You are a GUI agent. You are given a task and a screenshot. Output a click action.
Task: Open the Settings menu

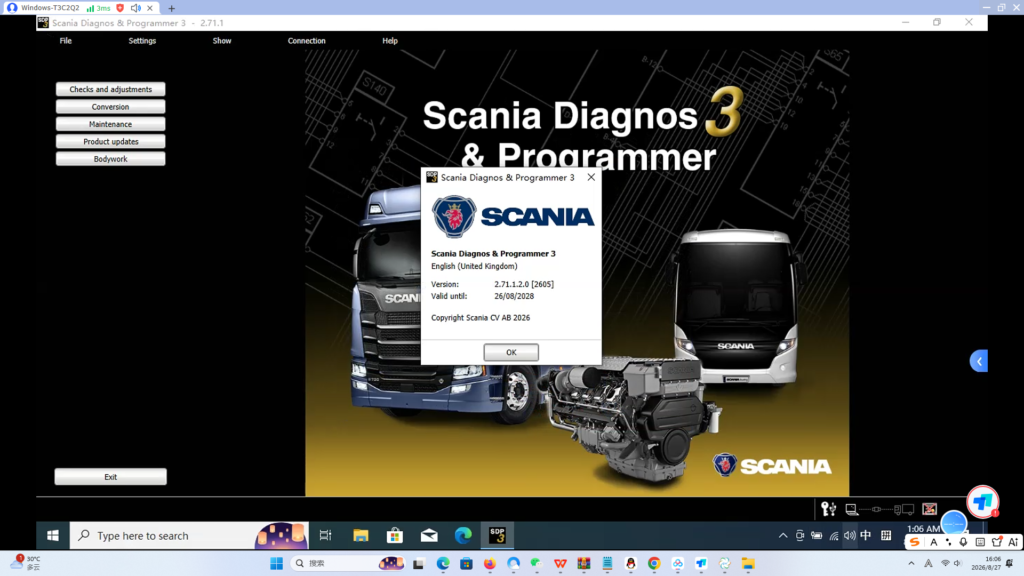(x=142, y=40)
